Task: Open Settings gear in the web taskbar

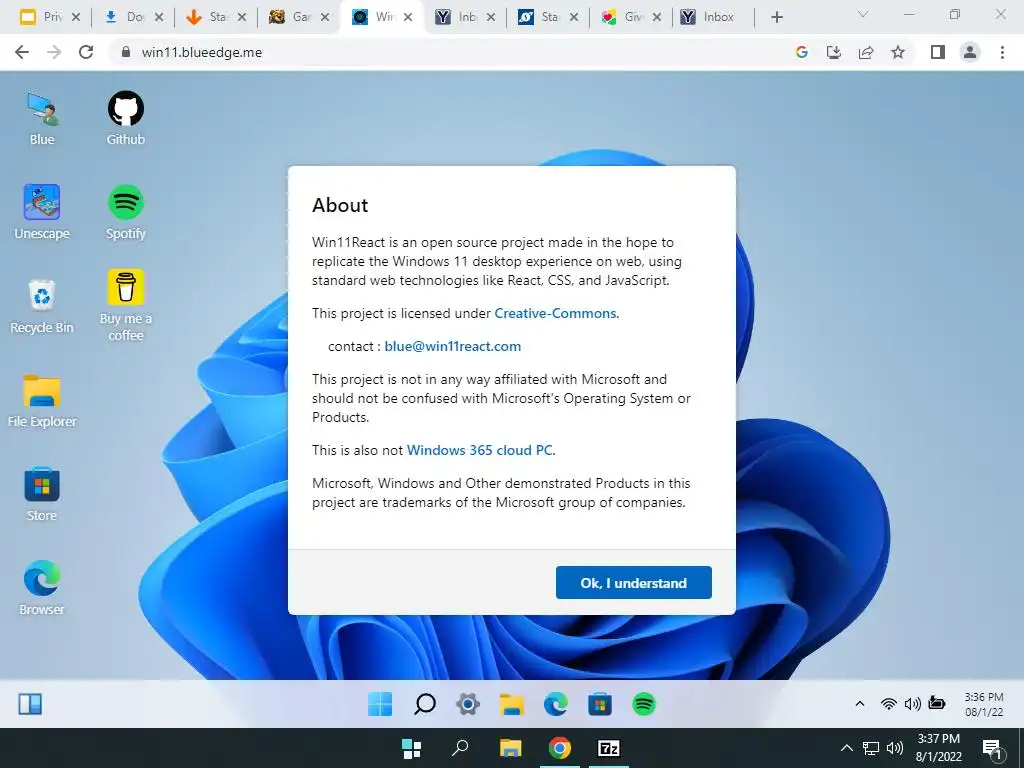Action: (x=468, y=704)
